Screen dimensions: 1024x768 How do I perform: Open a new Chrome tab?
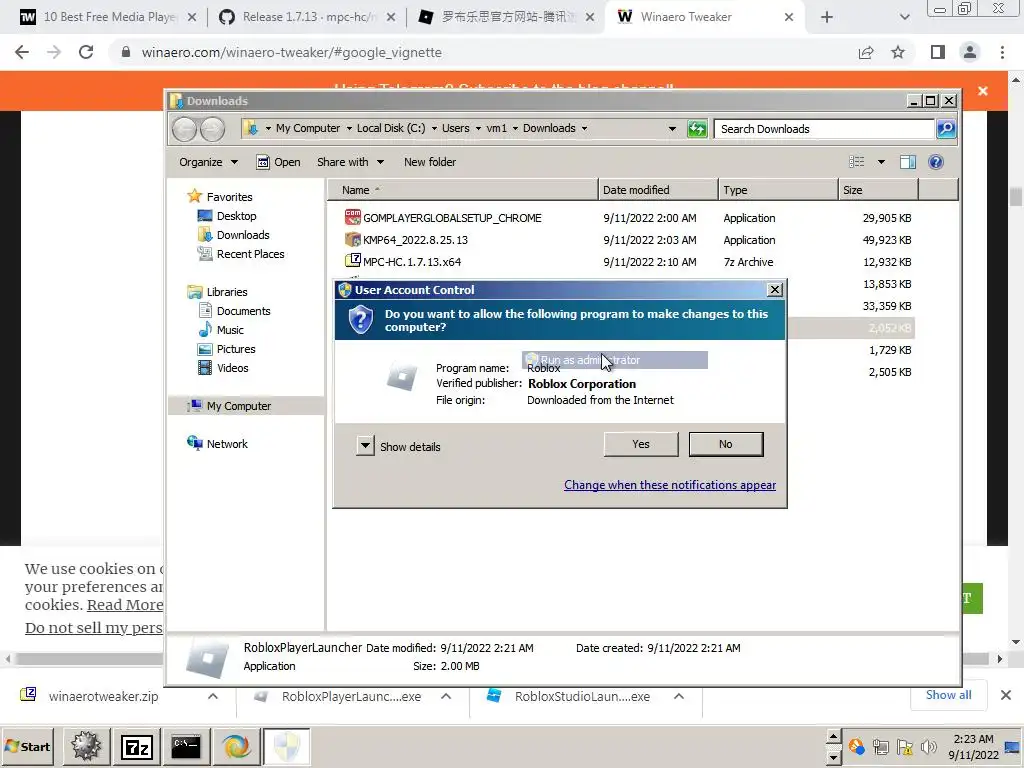pyautogui.click(x=827, y=17)
